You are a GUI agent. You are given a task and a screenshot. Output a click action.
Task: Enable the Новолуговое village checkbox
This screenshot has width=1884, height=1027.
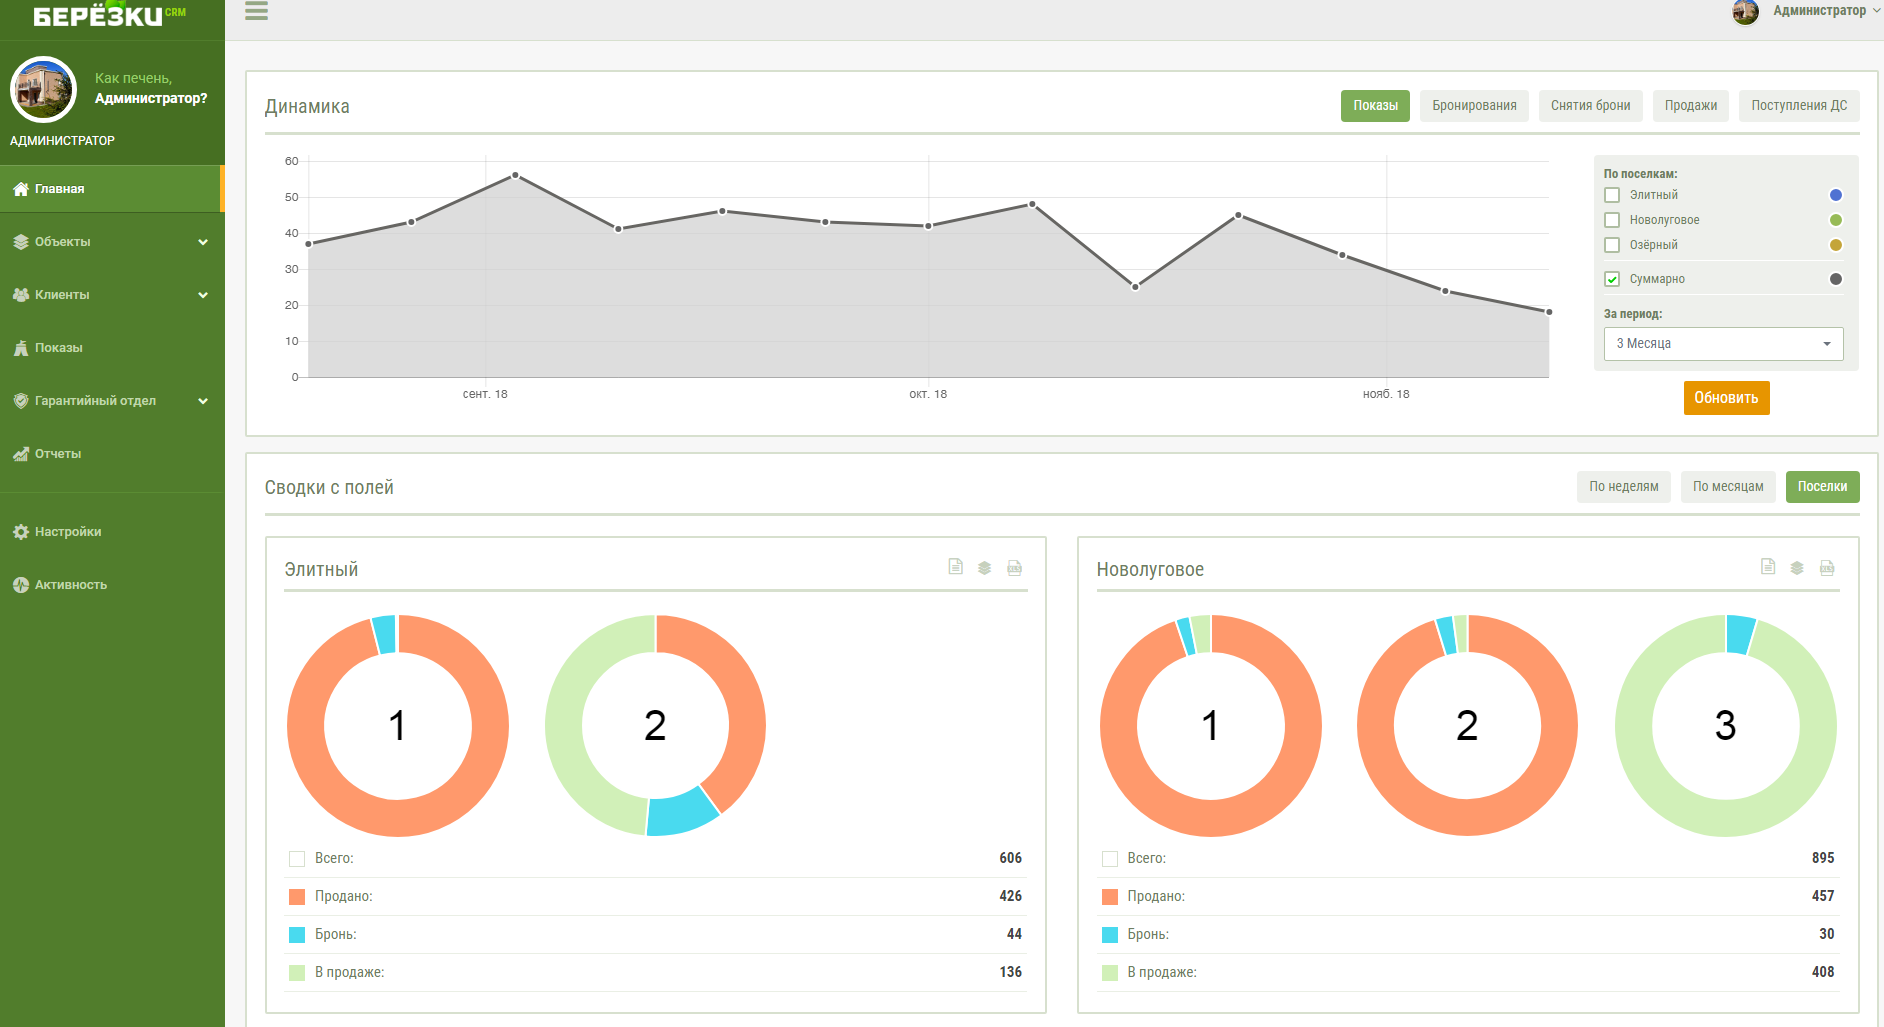(x=1612, y=220)
